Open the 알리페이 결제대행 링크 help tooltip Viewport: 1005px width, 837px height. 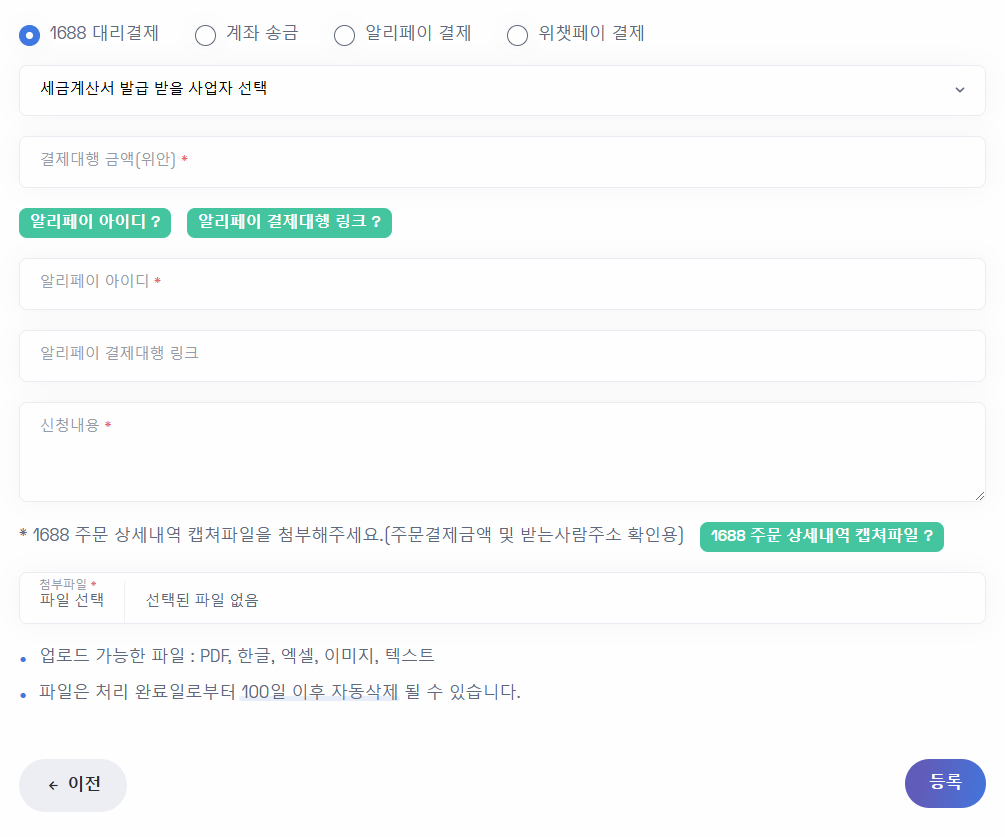pos(288,222)
